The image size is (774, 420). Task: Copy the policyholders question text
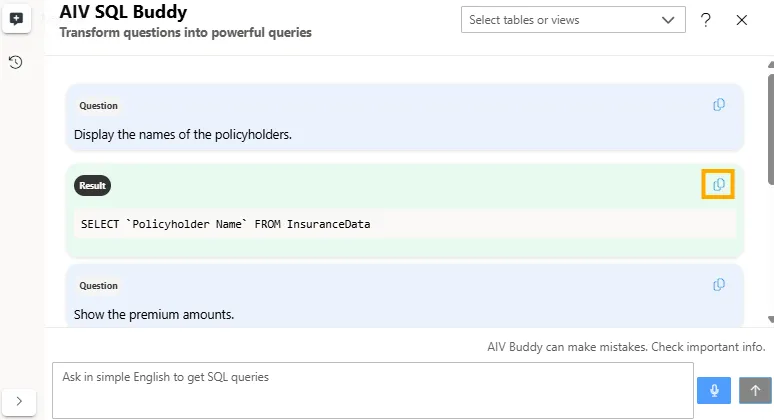tap(718, 105)
